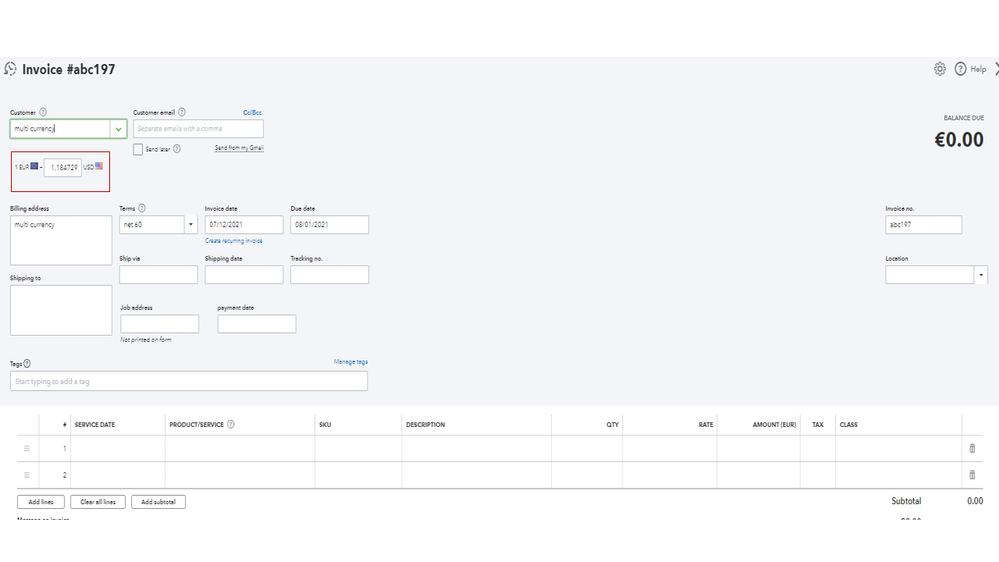This screenshot has width=999, height=562.
Task: Click the Customer name input field
Action: point(61,129)
